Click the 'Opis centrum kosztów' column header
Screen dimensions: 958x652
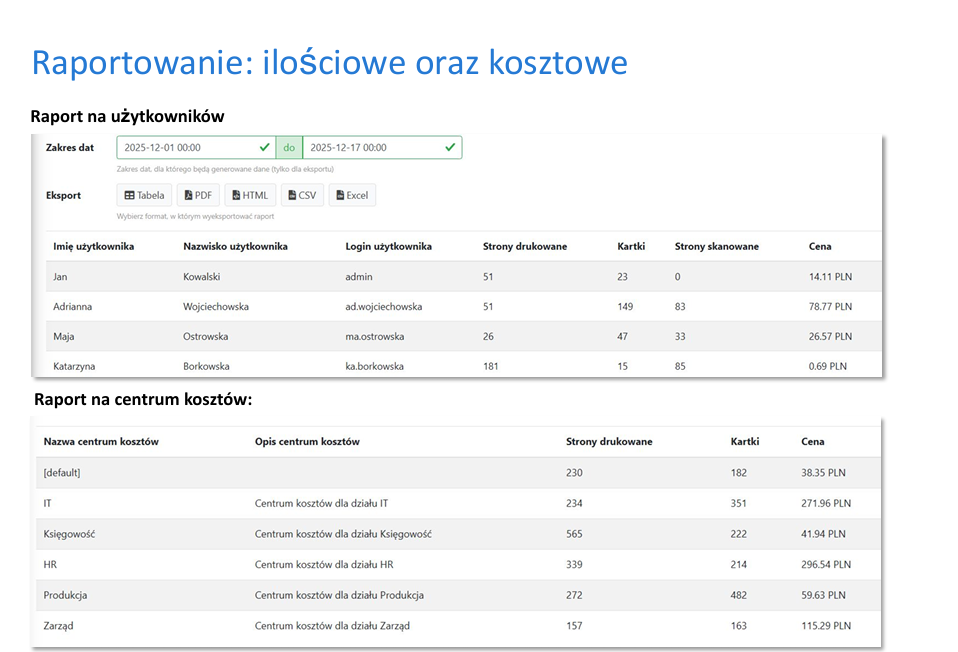point(307,442)
